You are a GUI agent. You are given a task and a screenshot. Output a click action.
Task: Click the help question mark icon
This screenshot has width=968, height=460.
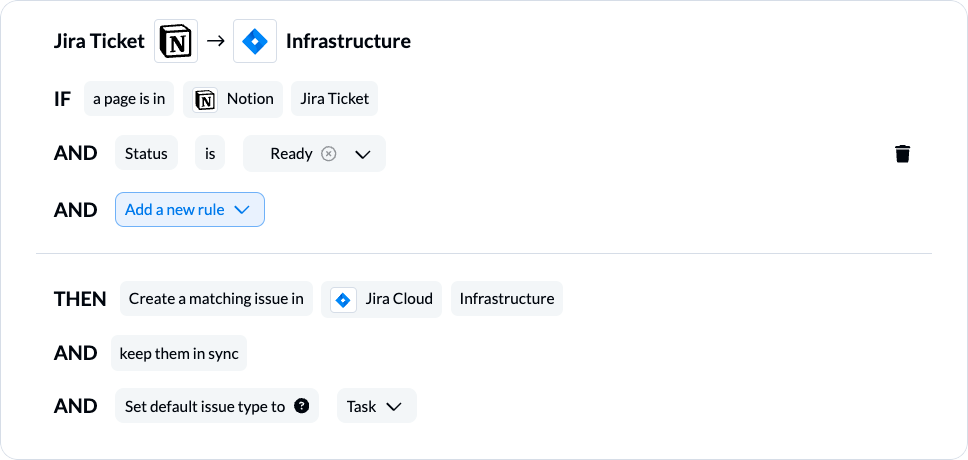point(301,406)
